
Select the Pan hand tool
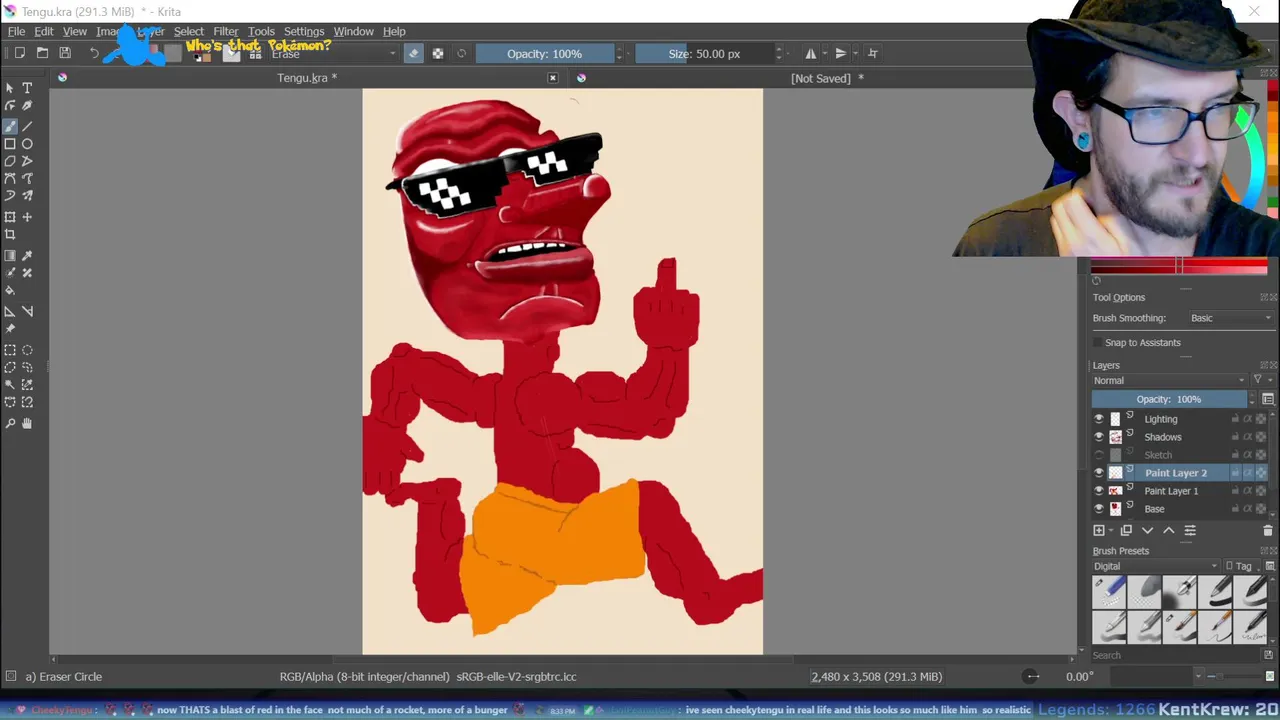point(27,424)
